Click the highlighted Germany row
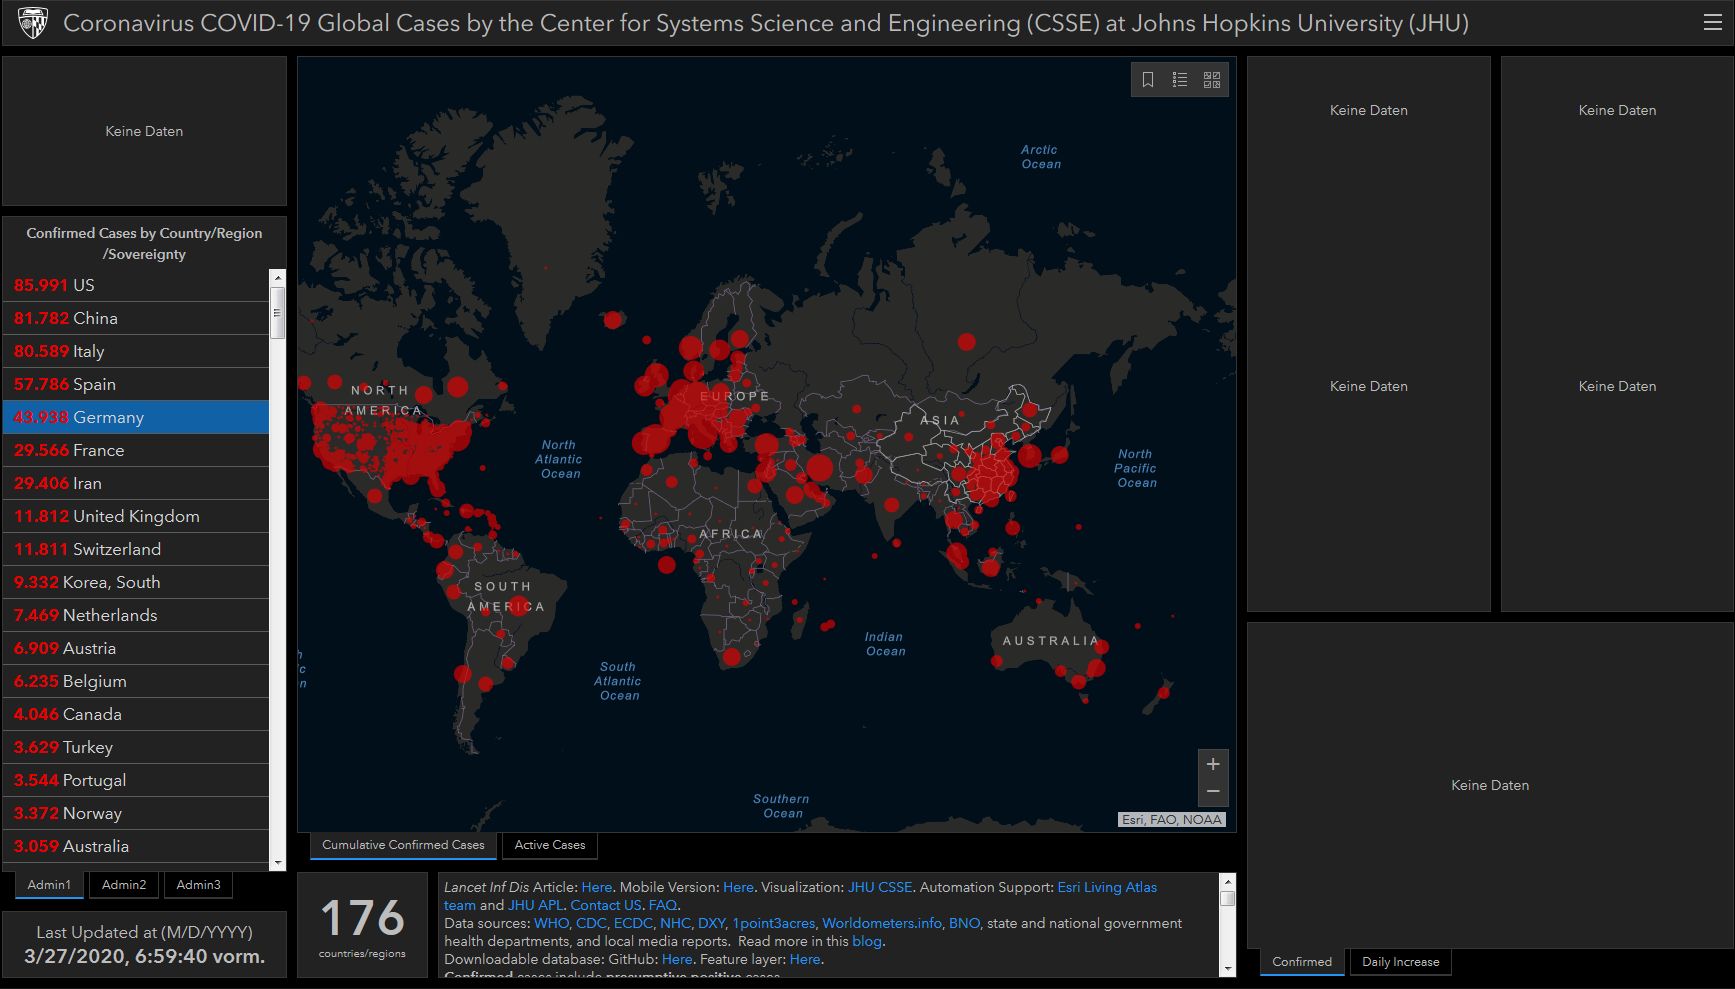Image resolution: width=1735 pixels, height=989 pixels. [136, 417]
